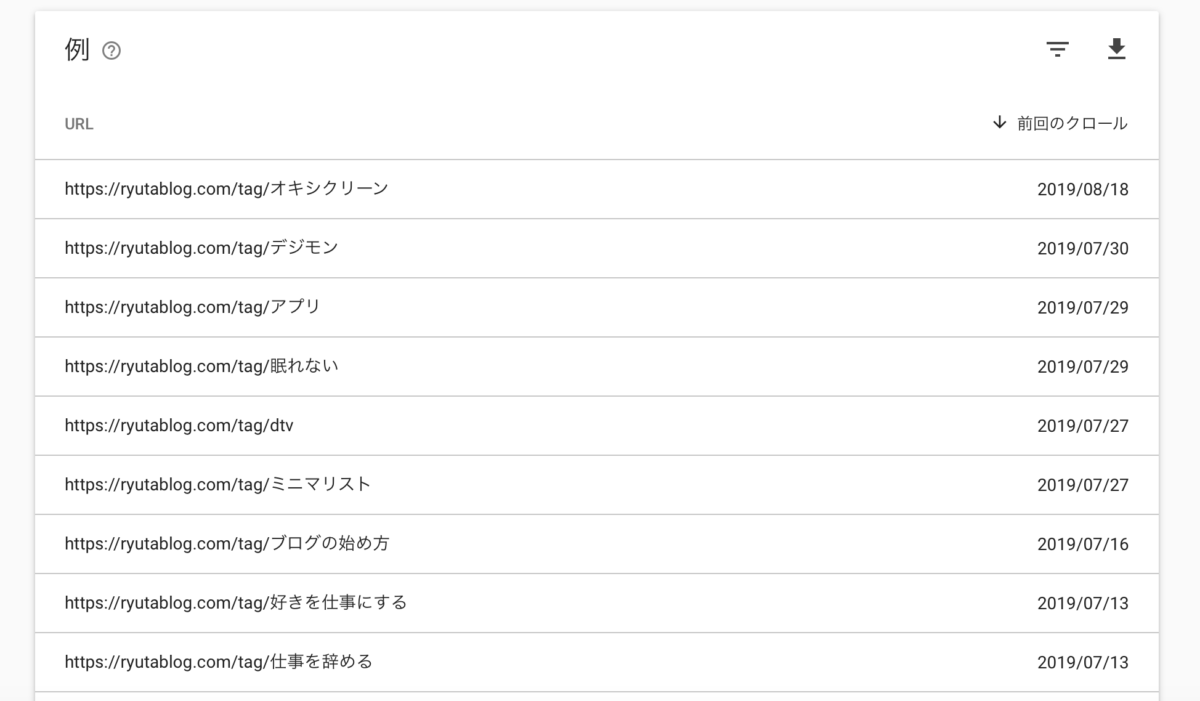The width and height of the screenshot is (1200, 701).
Task: Click the 2019/07/30 crawl date
Action: coord(1083,248)
